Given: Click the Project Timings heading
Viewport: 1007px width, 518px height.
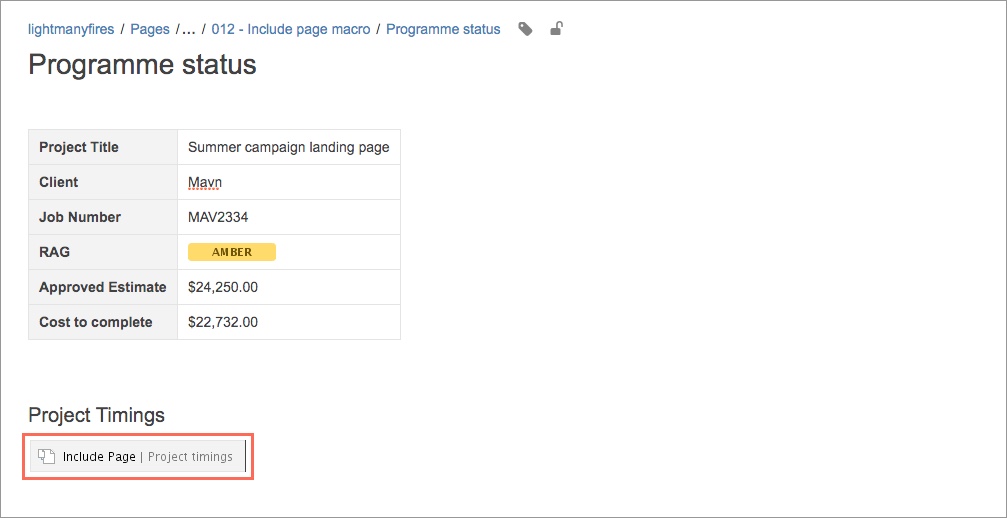Looking at the screenshot, I should pyautogui.click(x=96, y=415).
